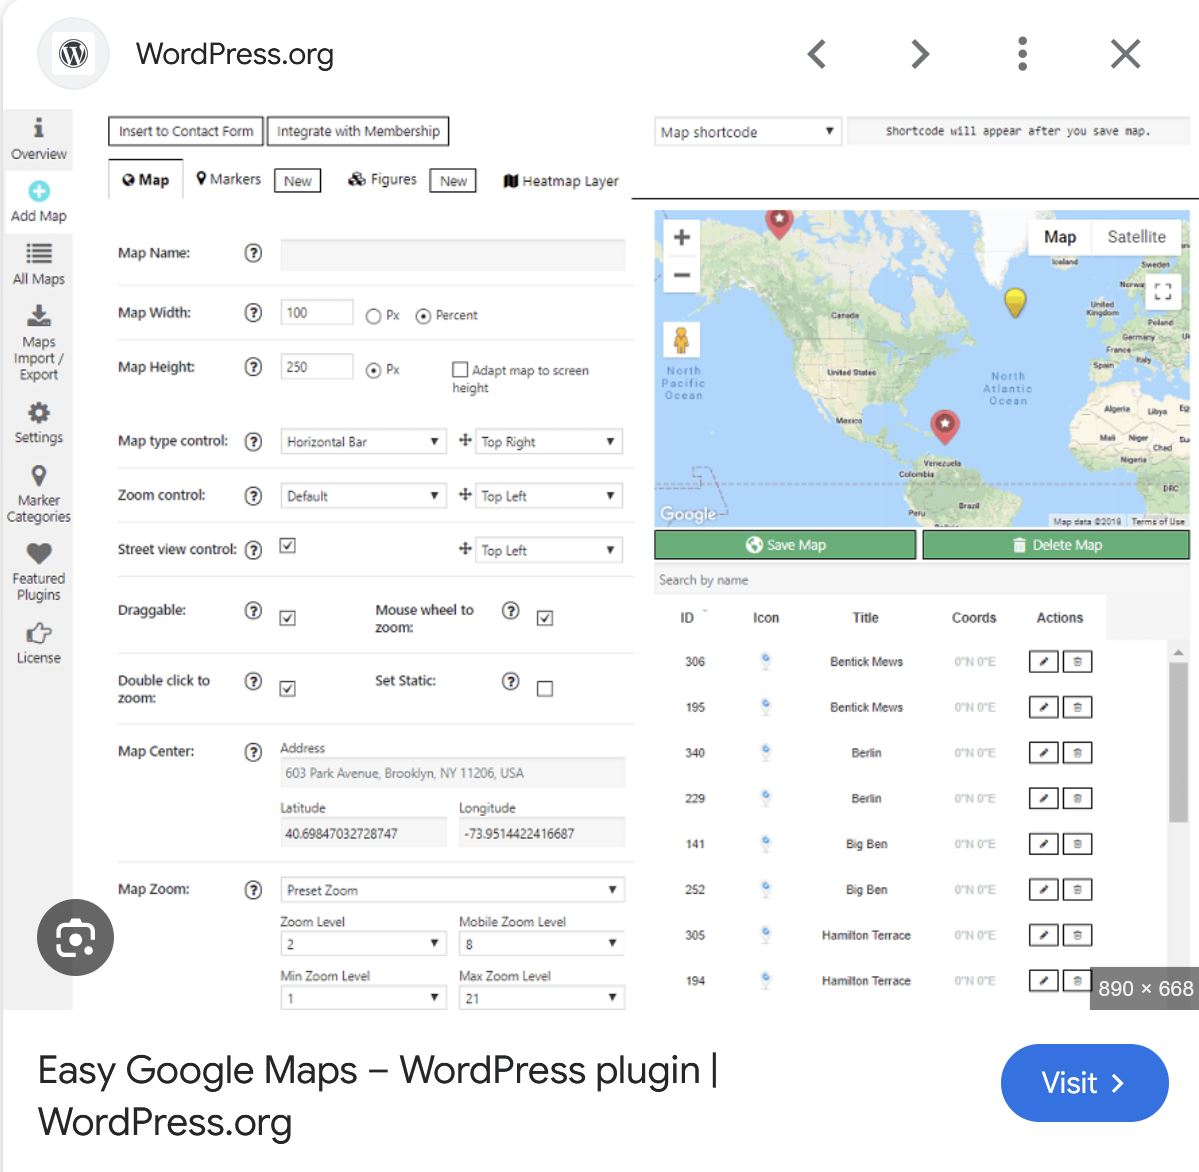Open Marker Categories pin icon
The image size is (1199, 1172).
pos(39,476)
